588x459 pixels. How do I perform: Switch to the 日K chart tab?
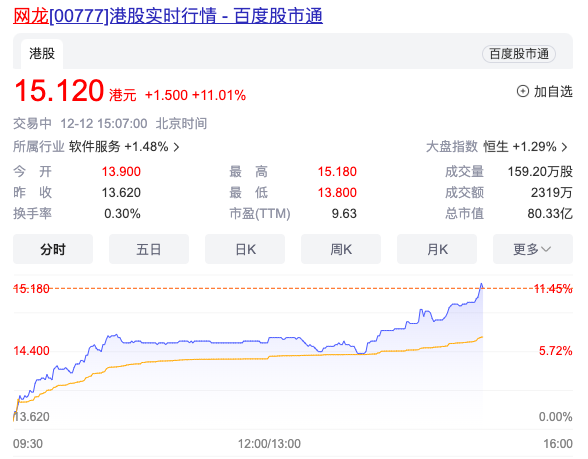coord(245,249)
